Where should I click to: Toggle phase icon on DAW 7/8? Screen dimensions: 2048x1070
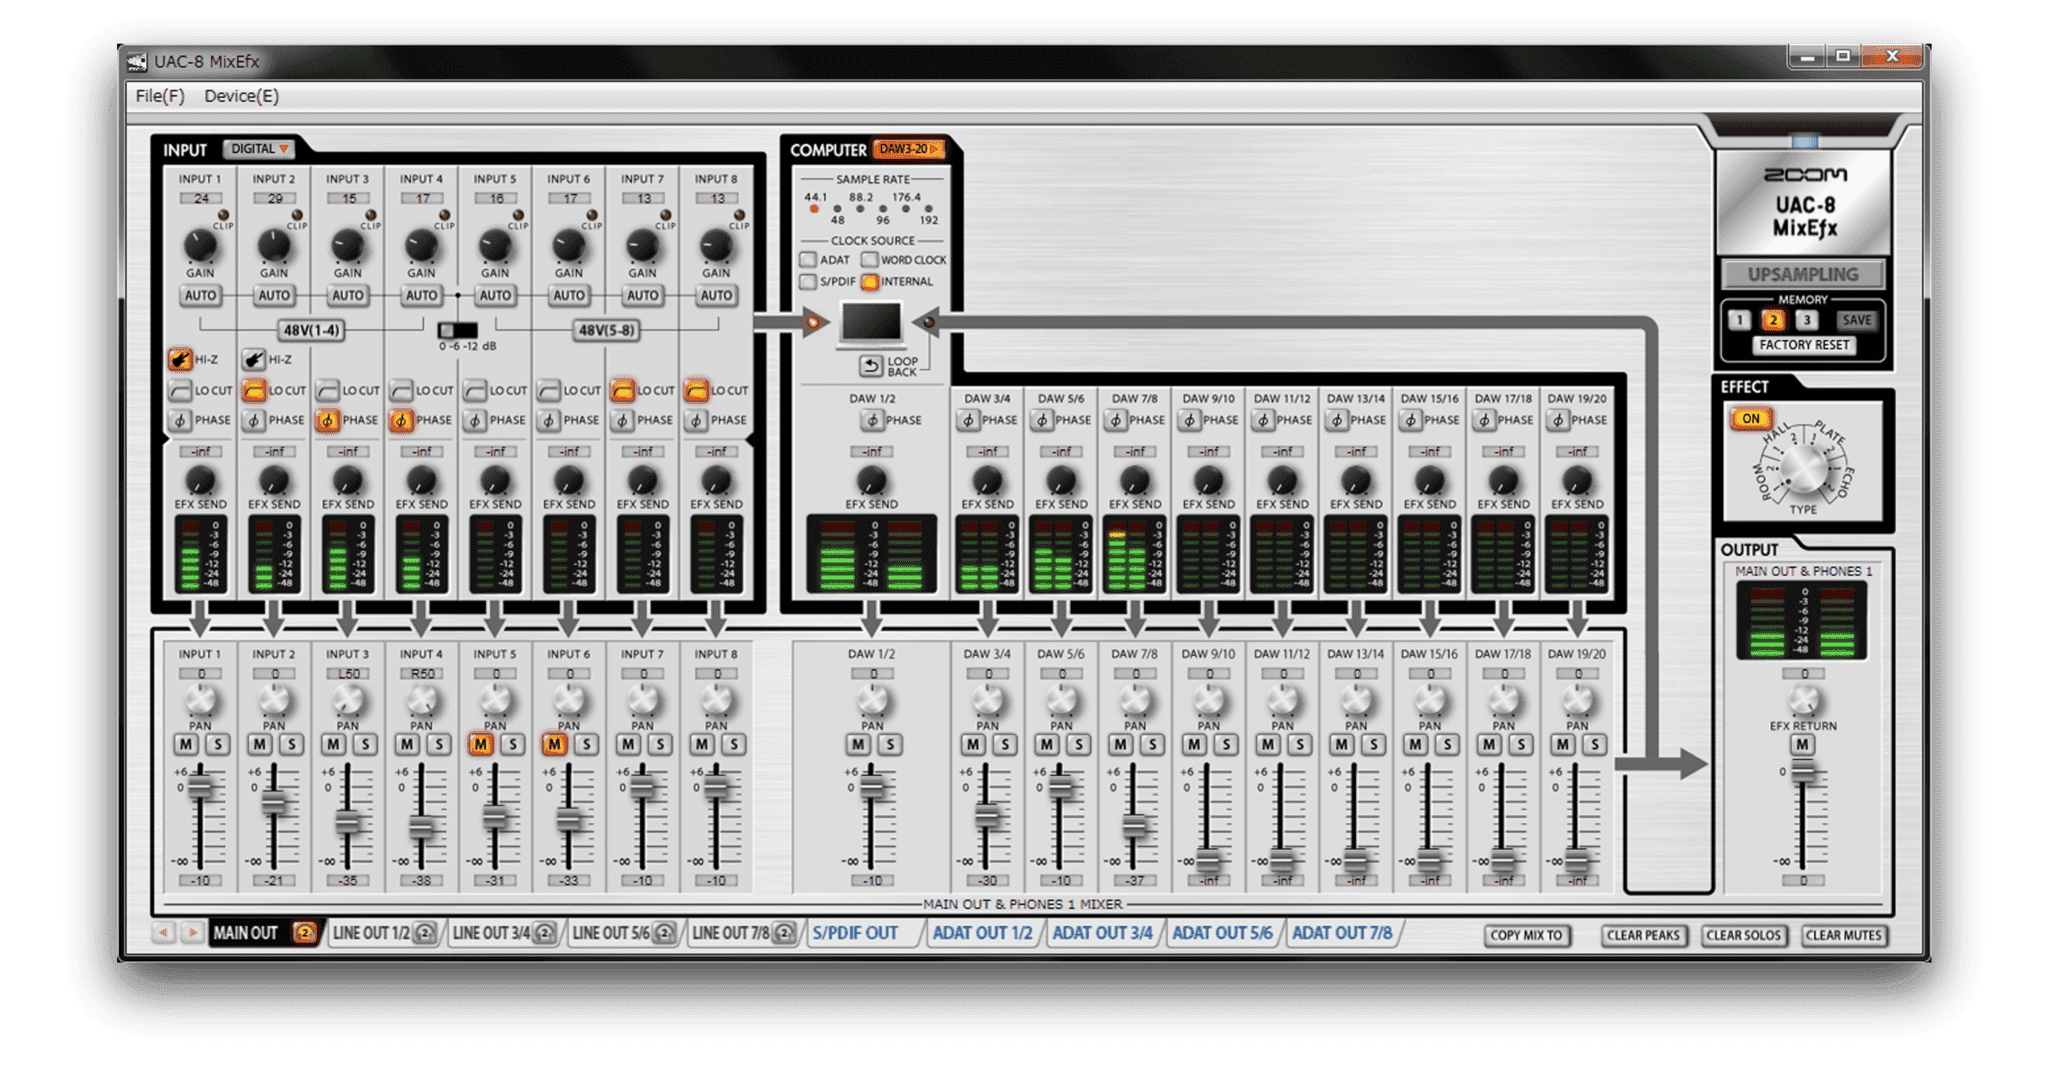(x=1114, y=420)
